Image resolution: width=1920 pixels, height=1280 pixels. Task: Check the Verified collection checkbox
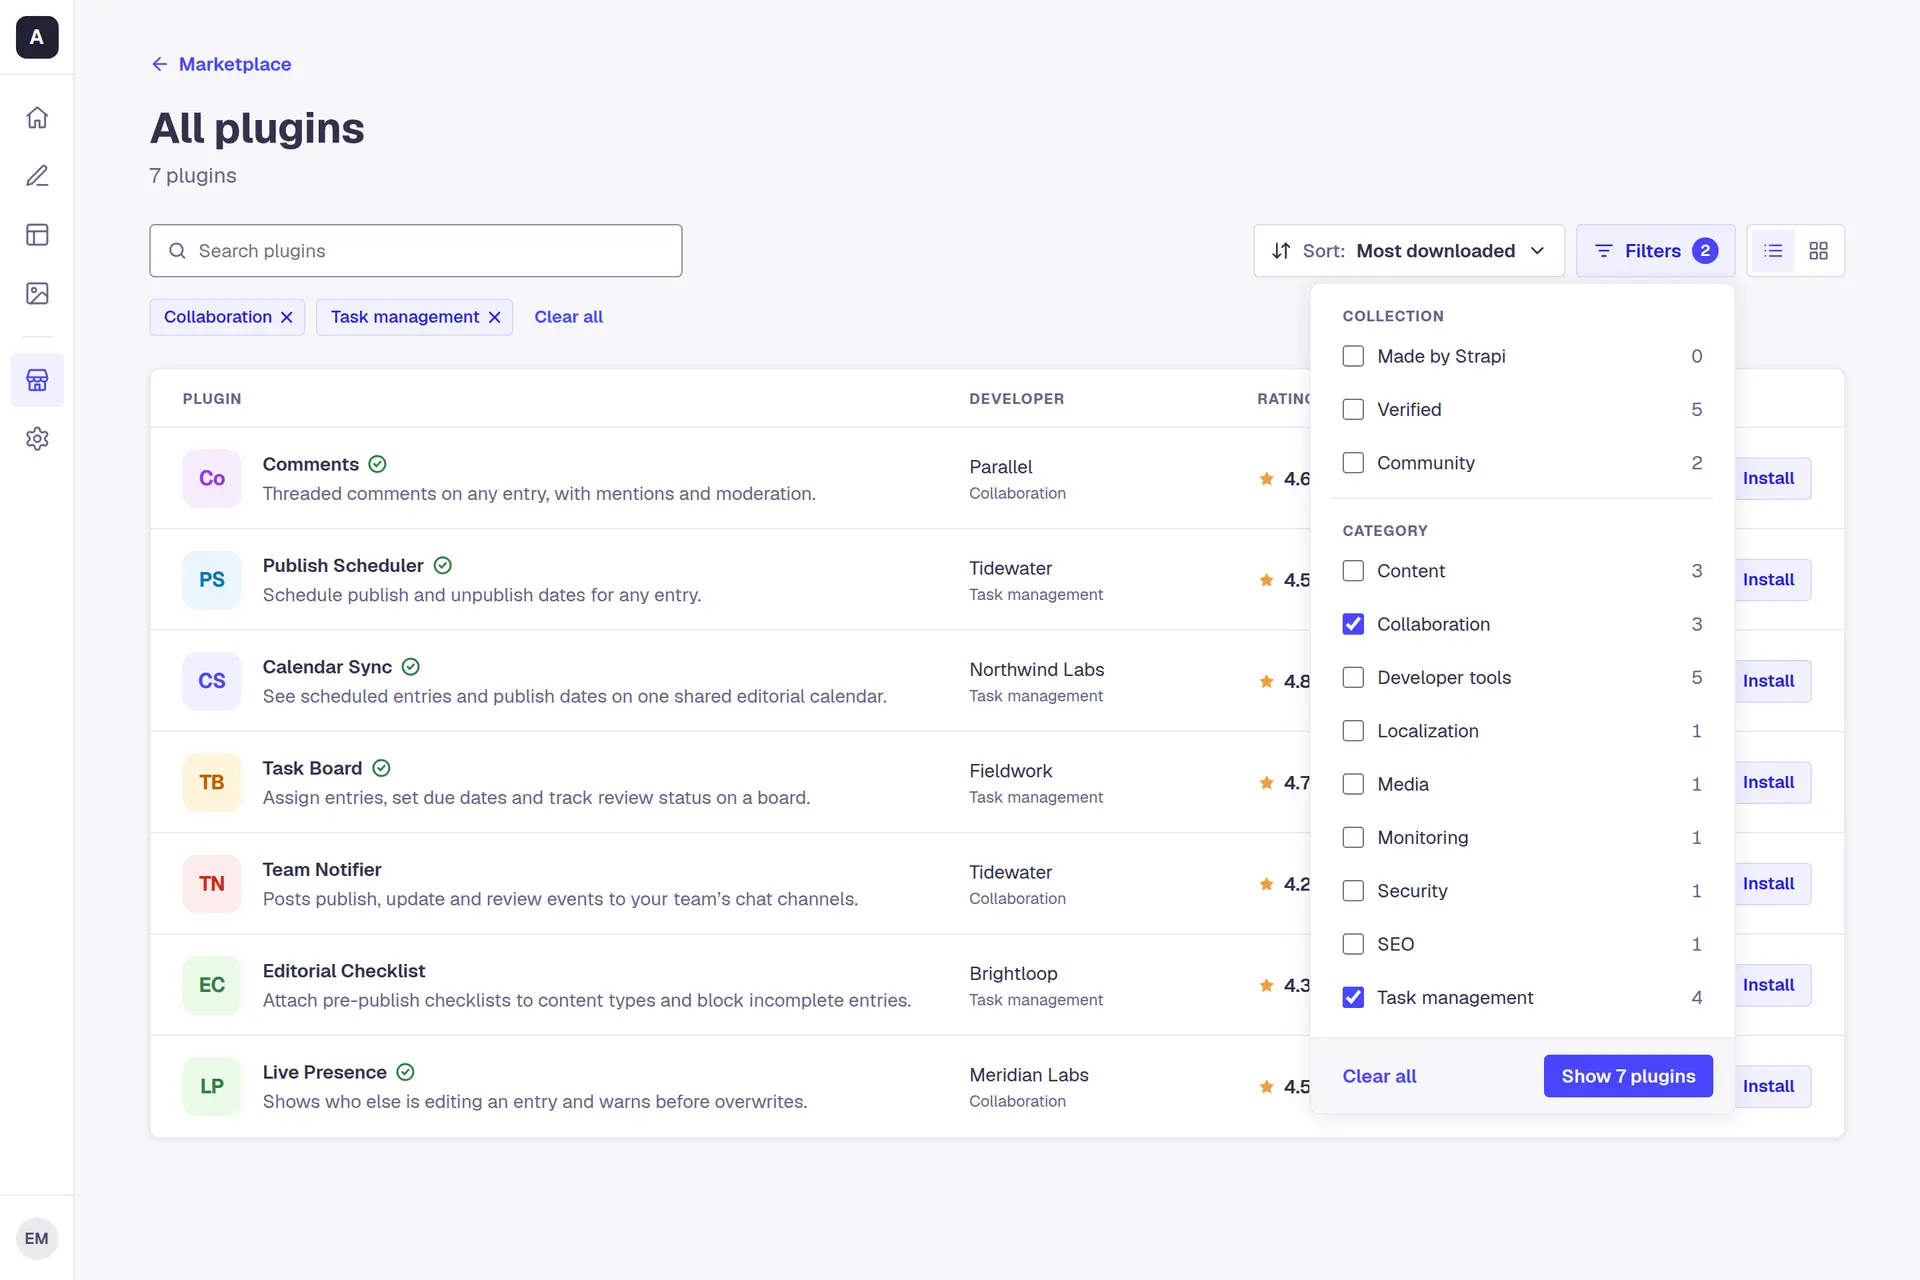(x=1353, y=410)
